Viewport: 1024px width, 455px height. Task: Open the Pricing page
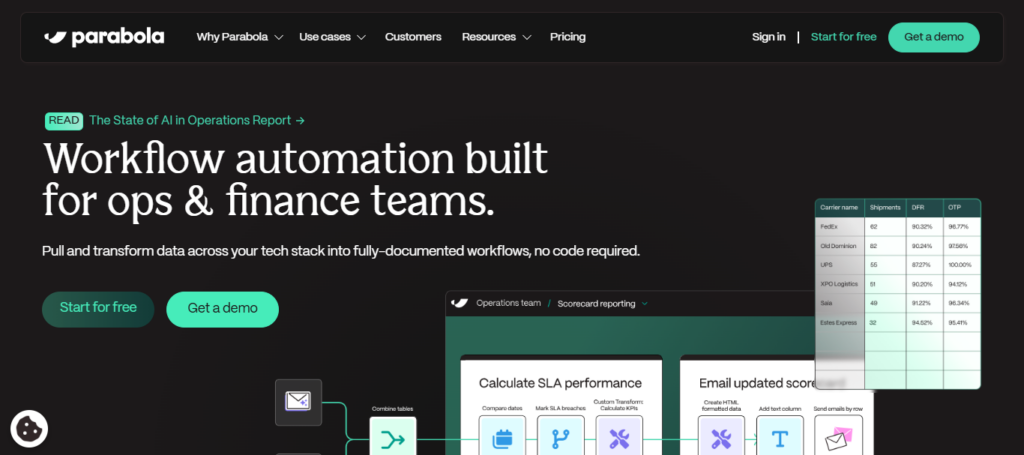568,37
